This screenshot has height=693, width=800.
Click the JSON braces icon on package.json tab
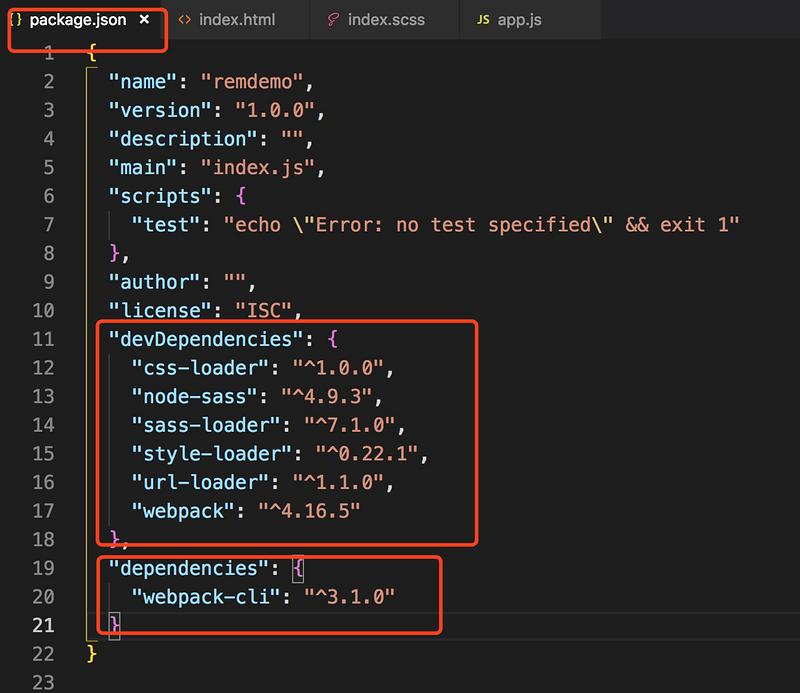pyautogui.click(x=16, y=19)
